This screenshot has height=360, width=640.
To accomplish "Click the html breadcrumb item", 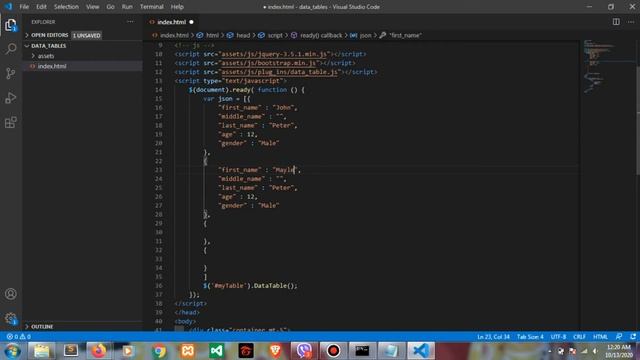I will pos(212,36).
